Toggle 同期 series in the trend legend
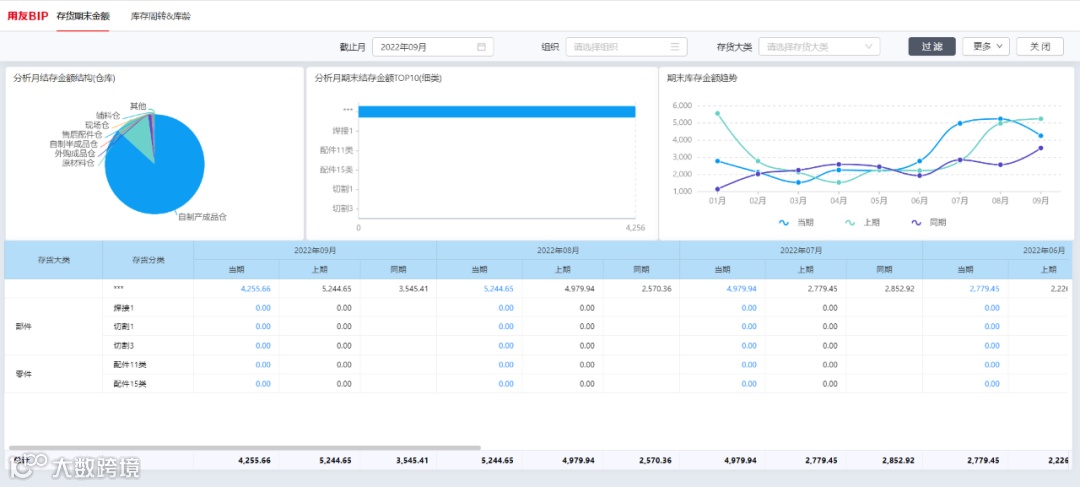The image size is (1080, 487). click(x=928, y=222)
